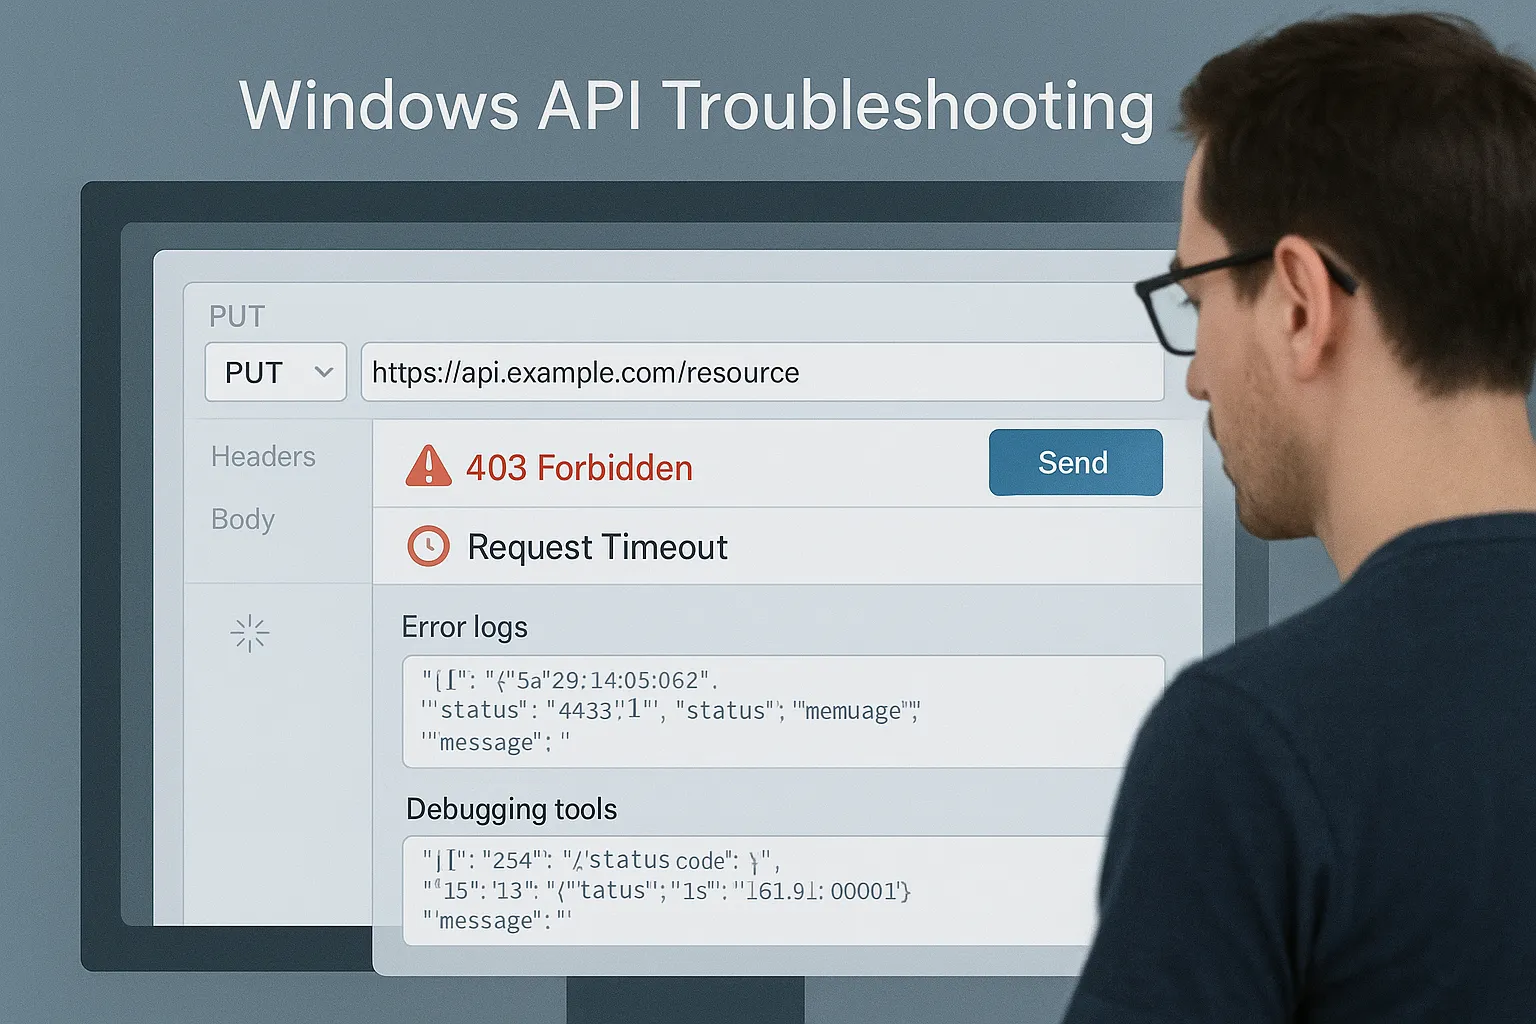Click the red warning triangle icon
The height and width of the screenshot is (1024, 1536).
tap(428, 467)
